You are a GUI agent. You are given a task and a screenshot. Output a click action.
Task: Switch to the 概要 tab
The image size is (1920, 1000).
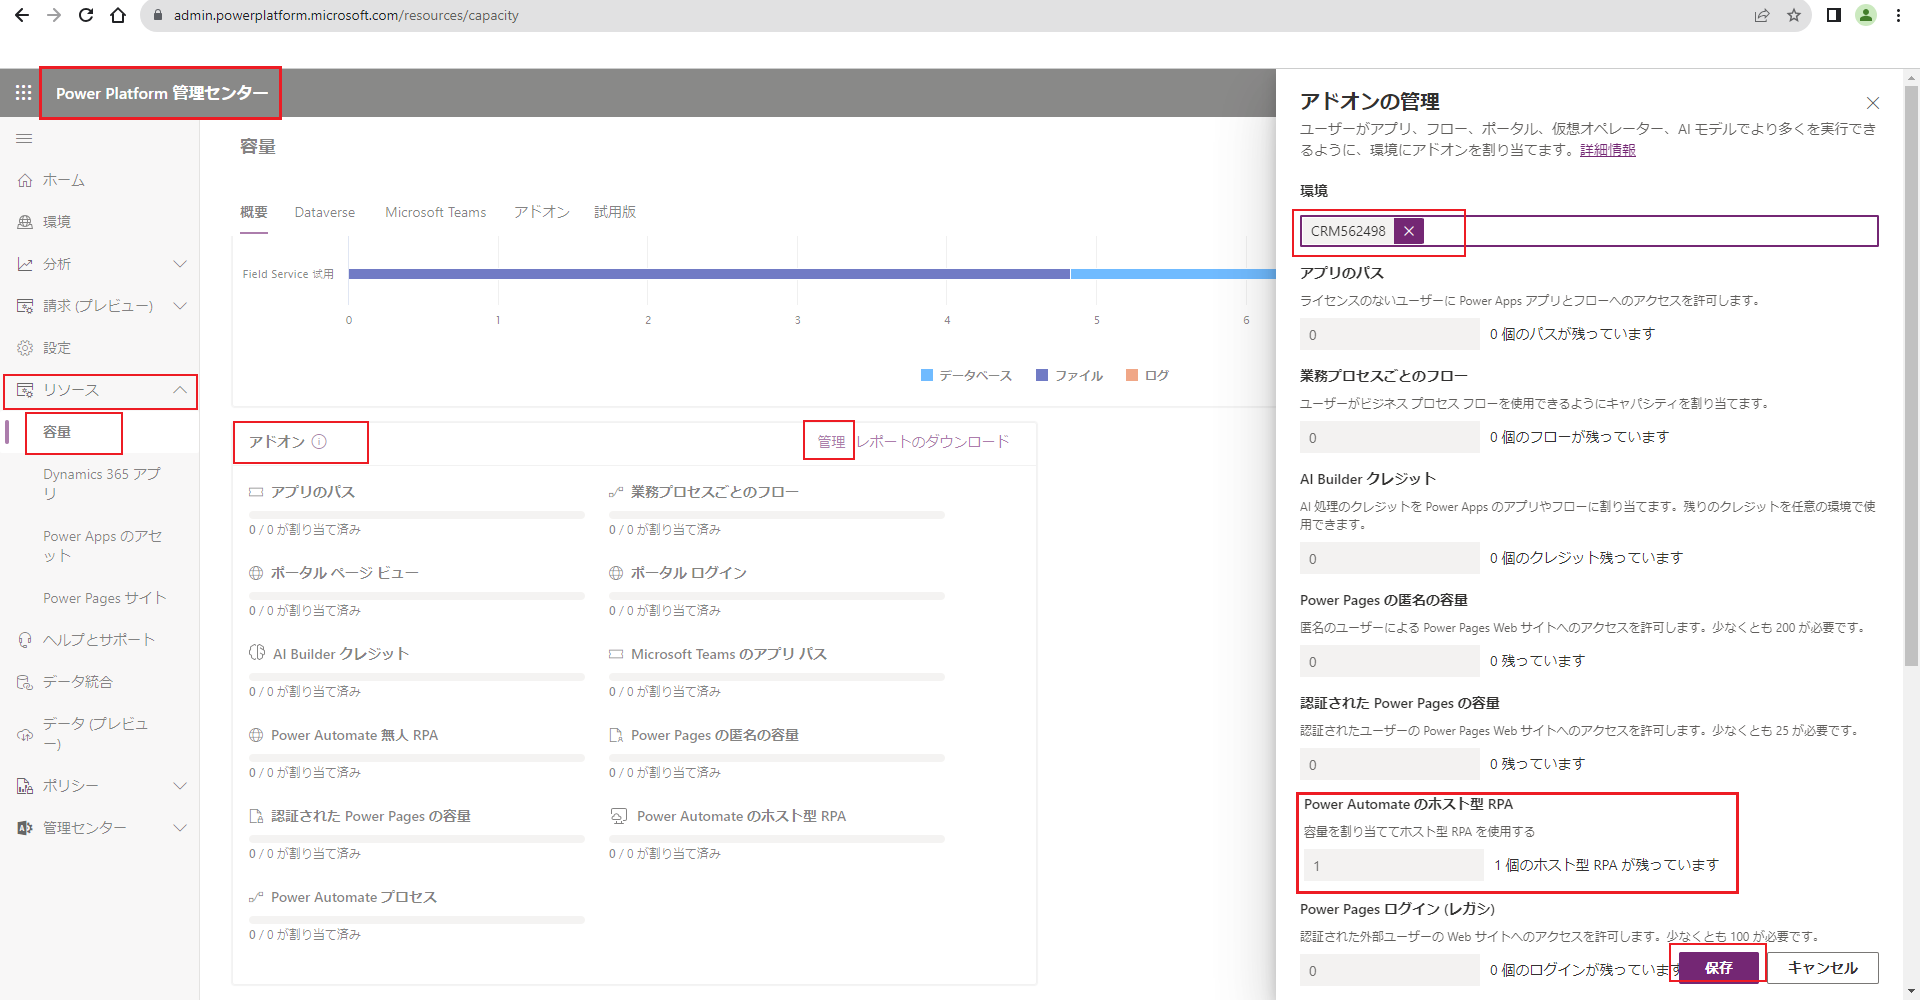tap(254, 212)
